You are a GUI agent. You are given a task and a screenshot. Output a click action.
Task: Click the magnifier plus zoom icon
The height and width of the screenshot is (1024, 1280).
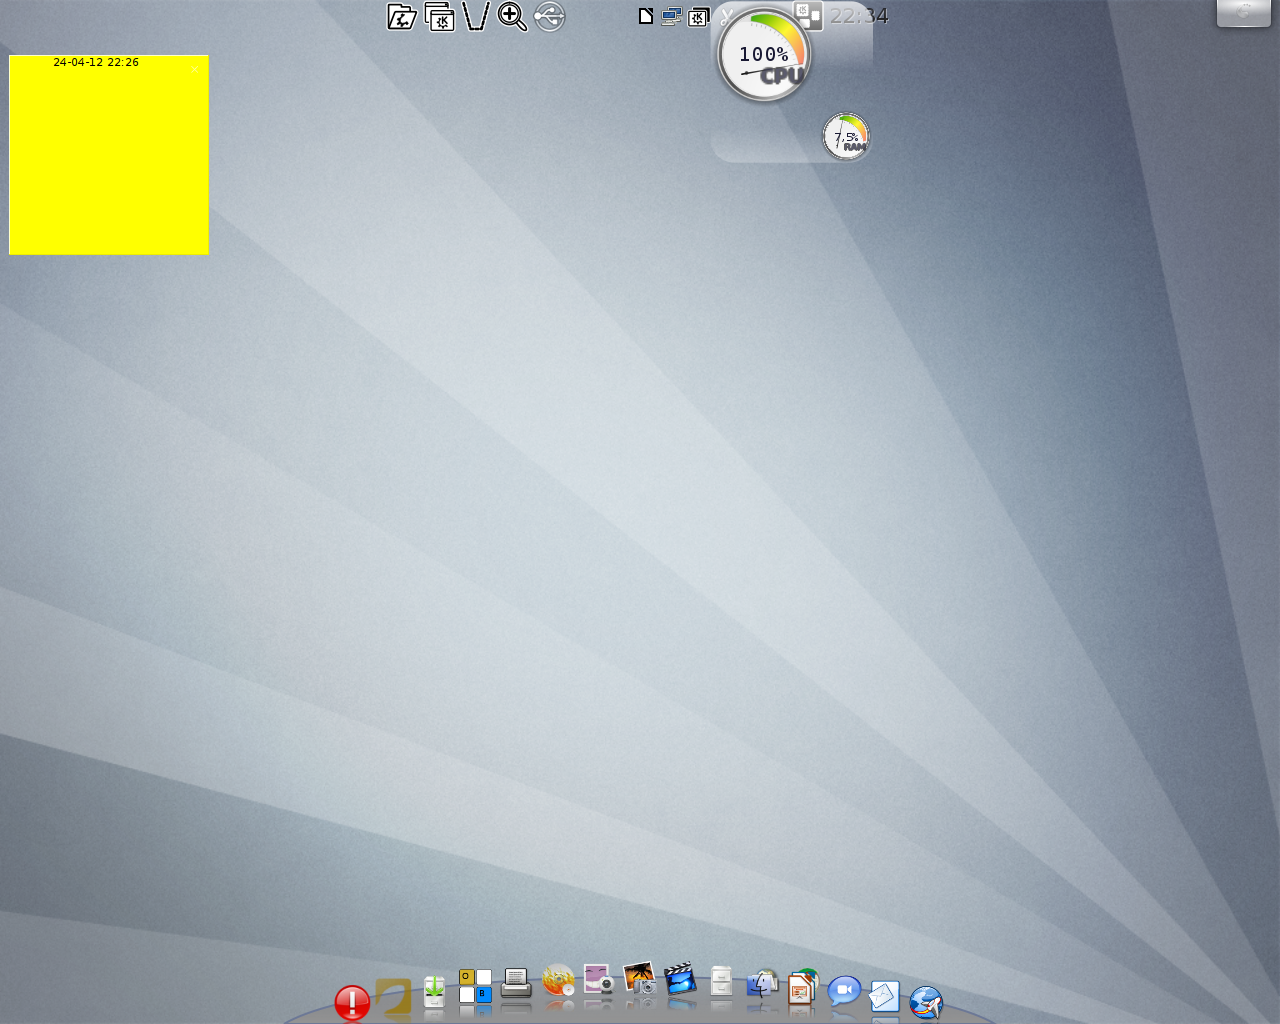512,17
